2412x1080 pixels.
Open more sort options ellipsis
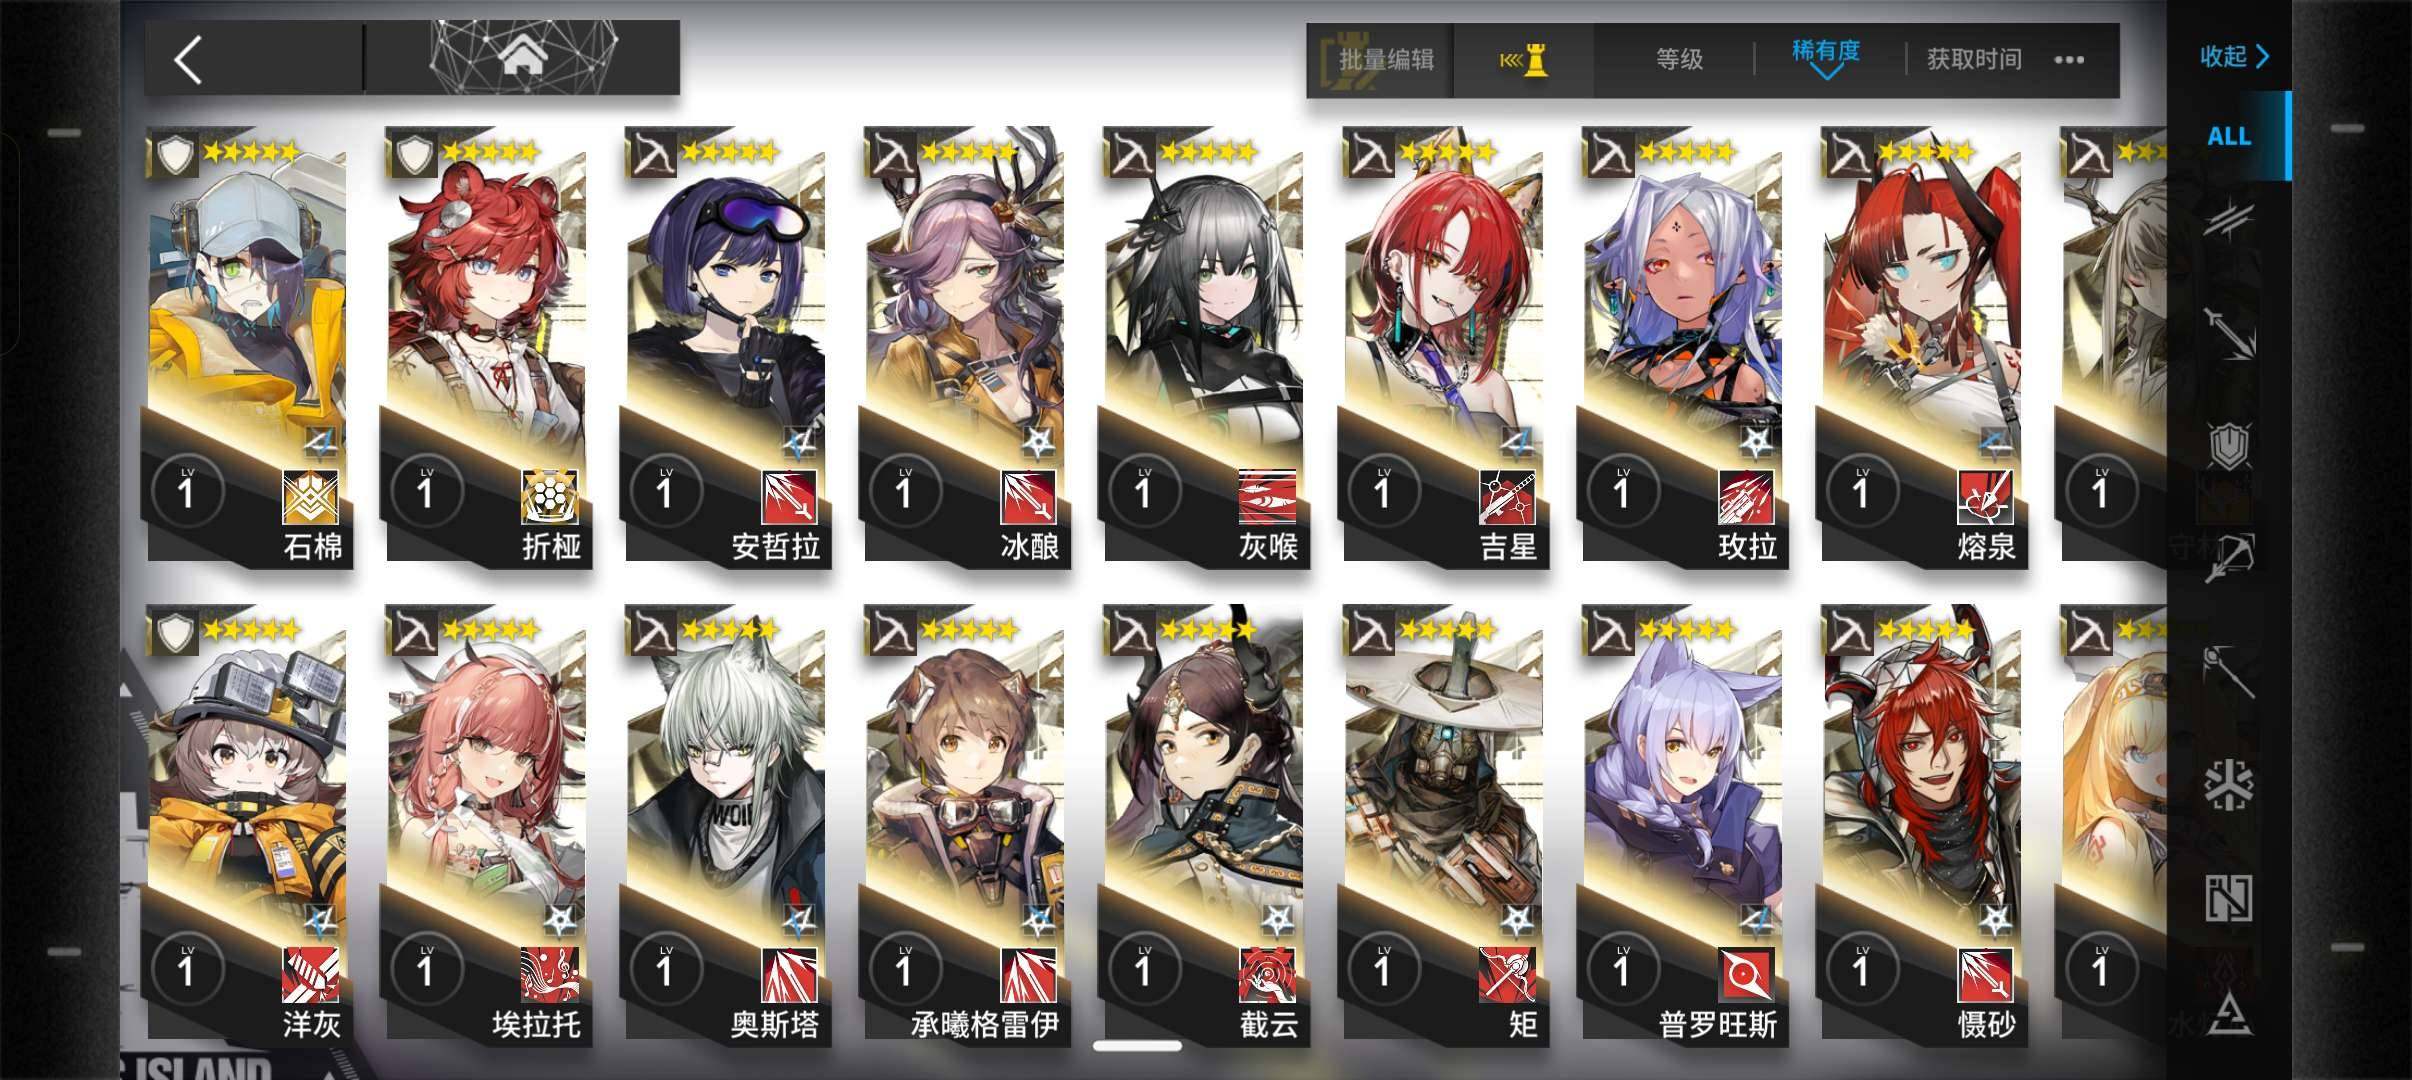coord(2069,60)
